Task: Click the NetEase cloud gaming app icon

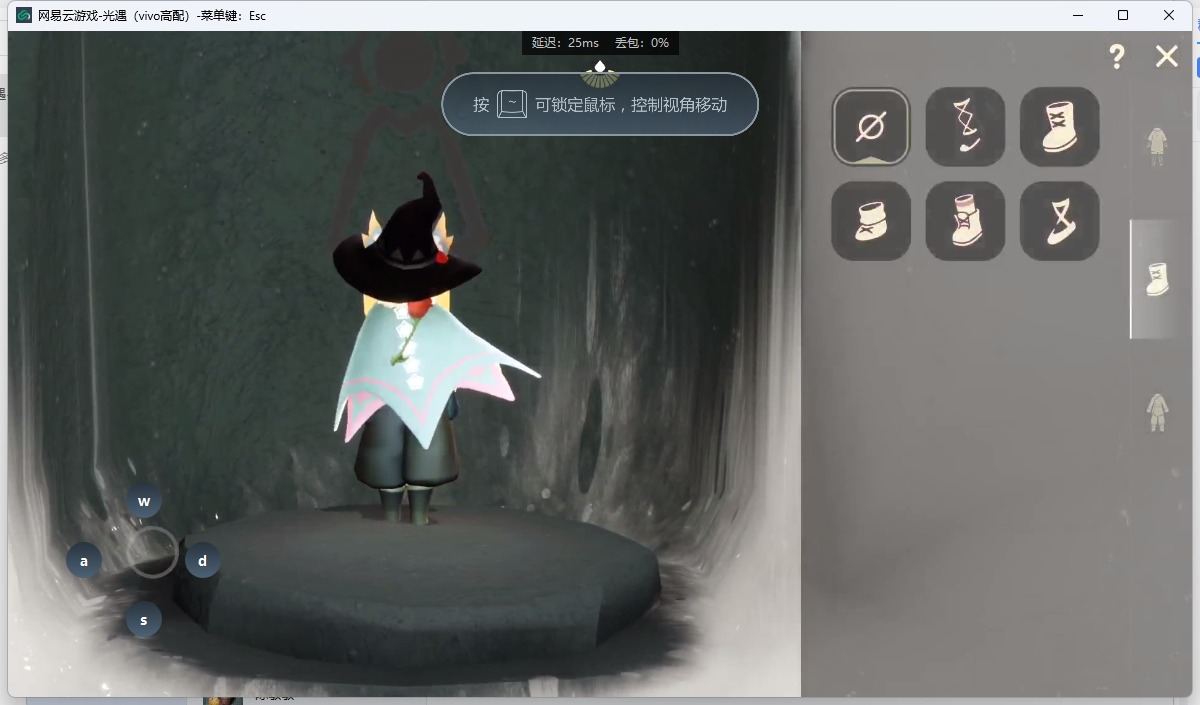Action: 24,15
